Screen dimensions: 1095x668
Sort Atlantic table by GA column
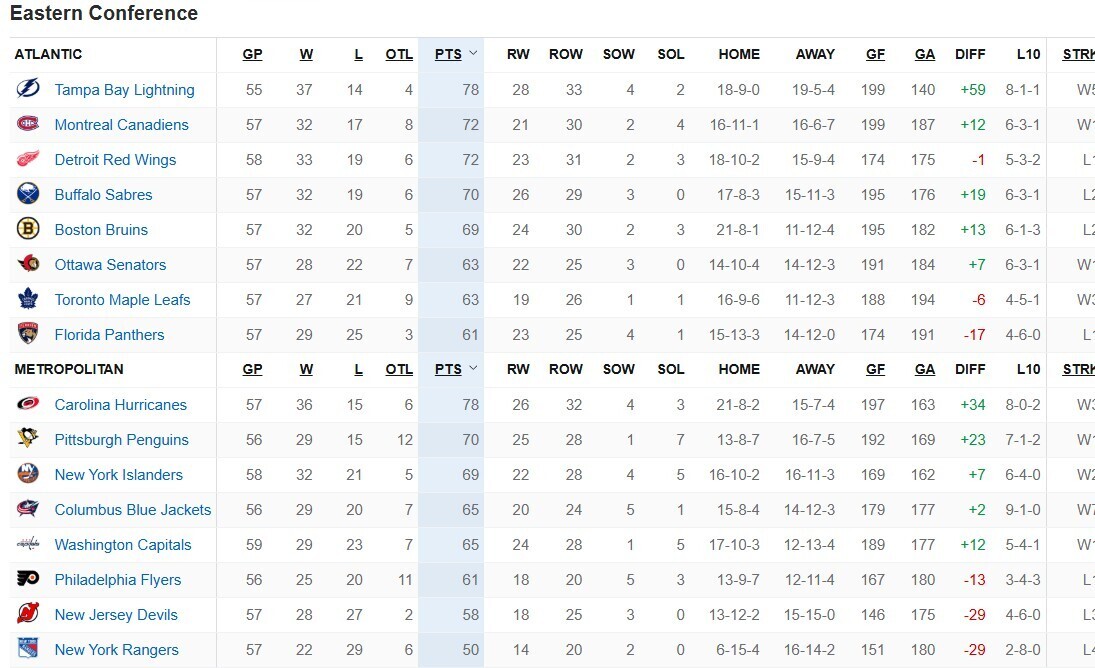pyautogui.click(x=925, y=54)
